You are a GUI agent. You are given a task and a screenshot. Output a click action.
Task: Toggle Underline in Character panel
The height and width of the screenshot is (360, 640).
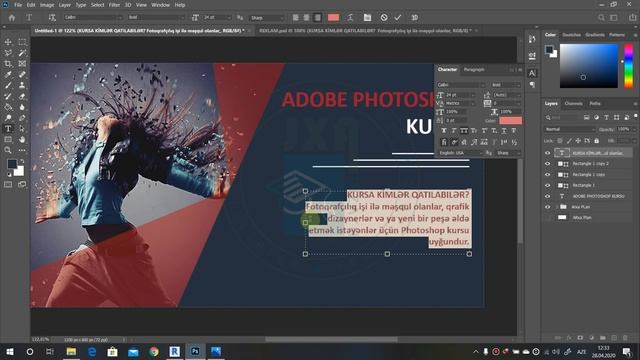[504, 131]
